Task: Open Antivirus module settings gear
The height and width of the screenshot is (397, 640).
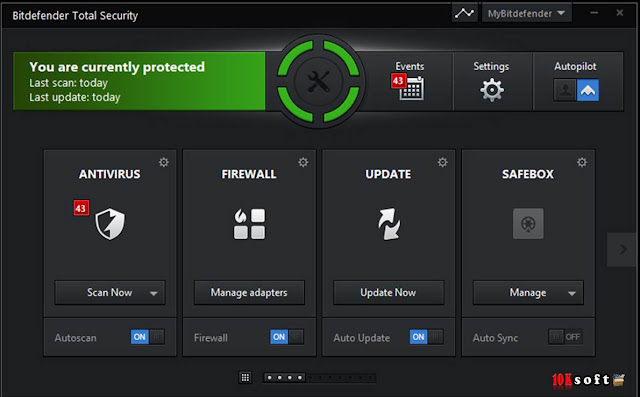Action: [x=164, y=162]
